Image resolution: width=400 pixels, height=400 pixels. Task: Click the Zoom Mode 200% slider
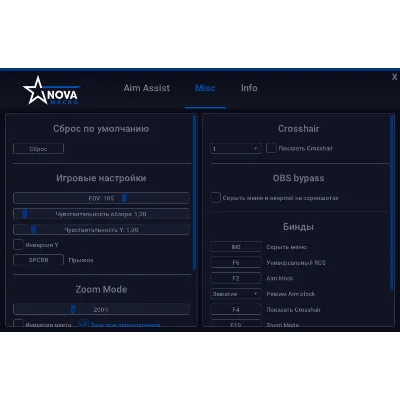pos(101,309)
